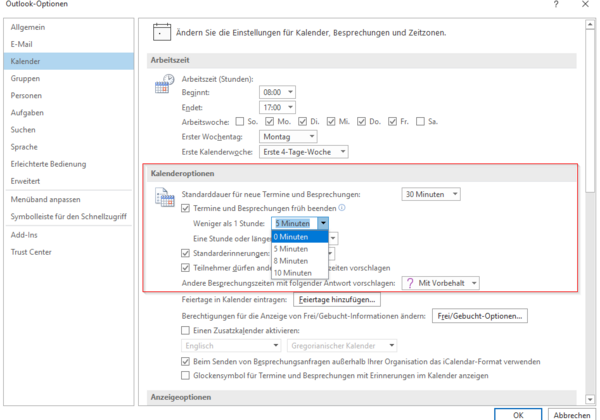Image resolution: width=600 pixels, height=420 pixels.
Task: Select 0 Minuten from the list
Action: tap(300, 237)
